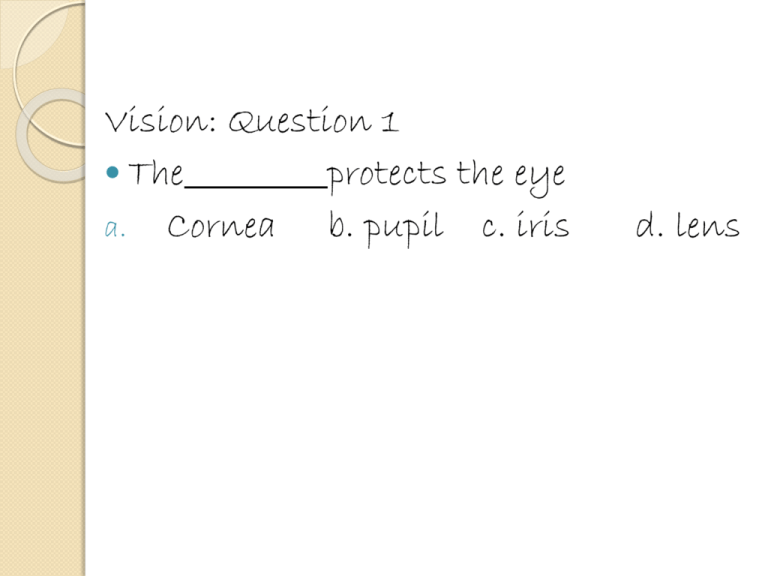Viewport: 768px width, 576px height.
Task: Click the word "the" before "eye"
Action: (x=480, y=173)
